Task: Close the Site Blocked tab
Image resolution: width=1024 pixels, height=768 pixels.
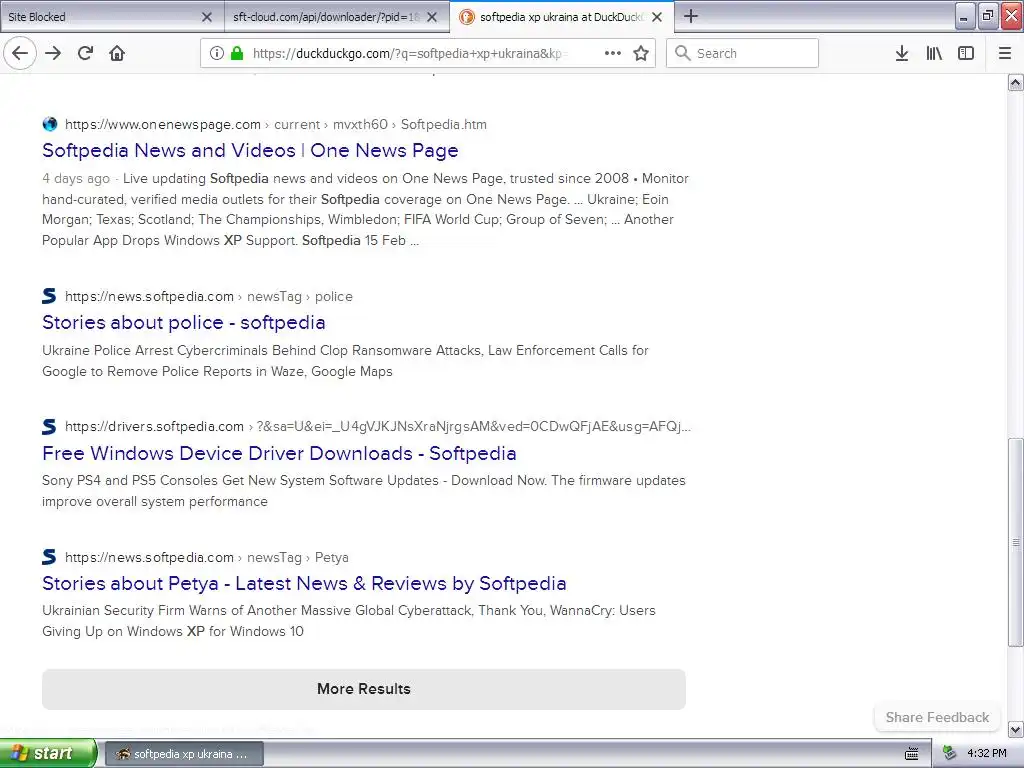Action: click(206, 17)
